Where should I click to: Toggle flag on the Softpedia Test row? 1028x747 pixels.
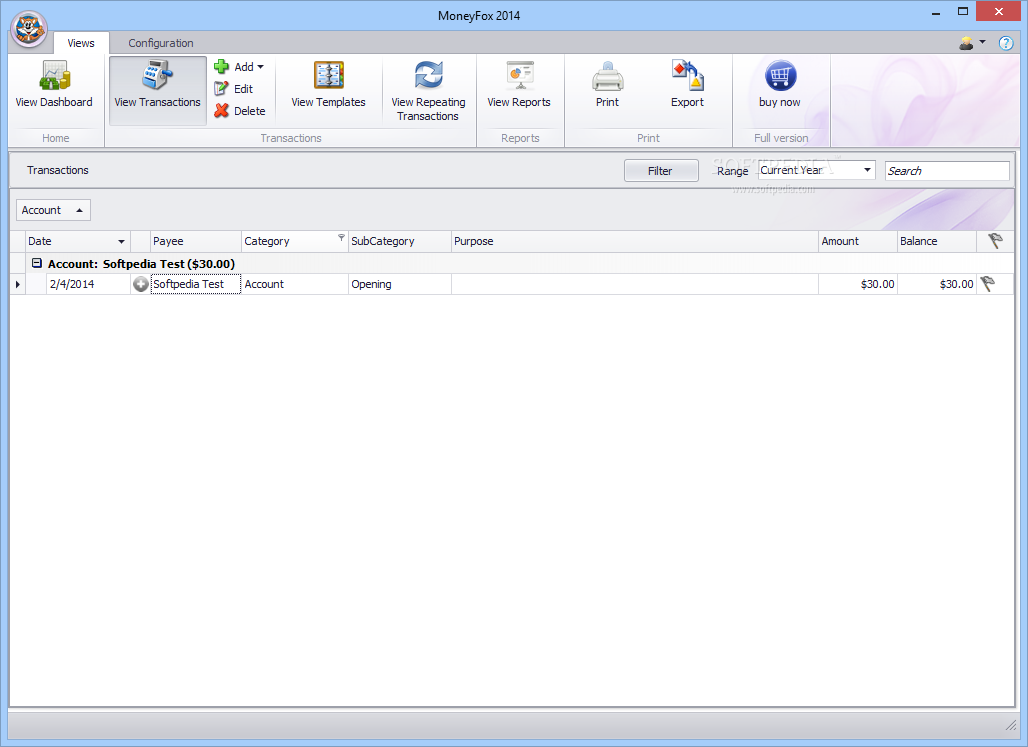coord(987,284)
